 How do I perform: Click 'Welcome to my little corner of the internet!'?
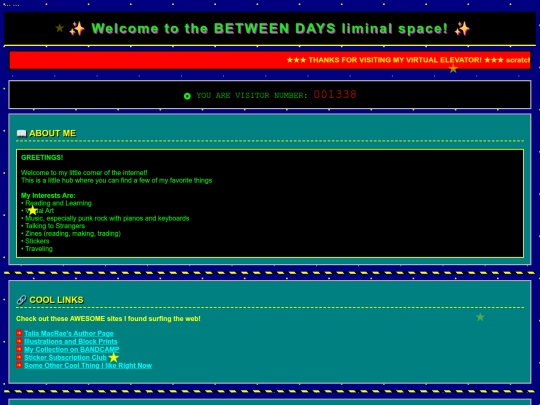click(x=84, y=173)
